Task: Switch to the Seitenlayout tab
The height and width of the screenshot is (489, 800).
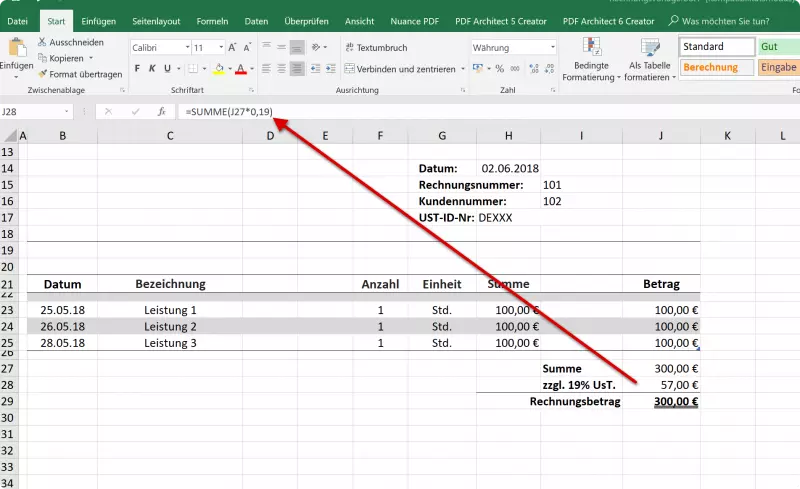Action: point(156,21)
